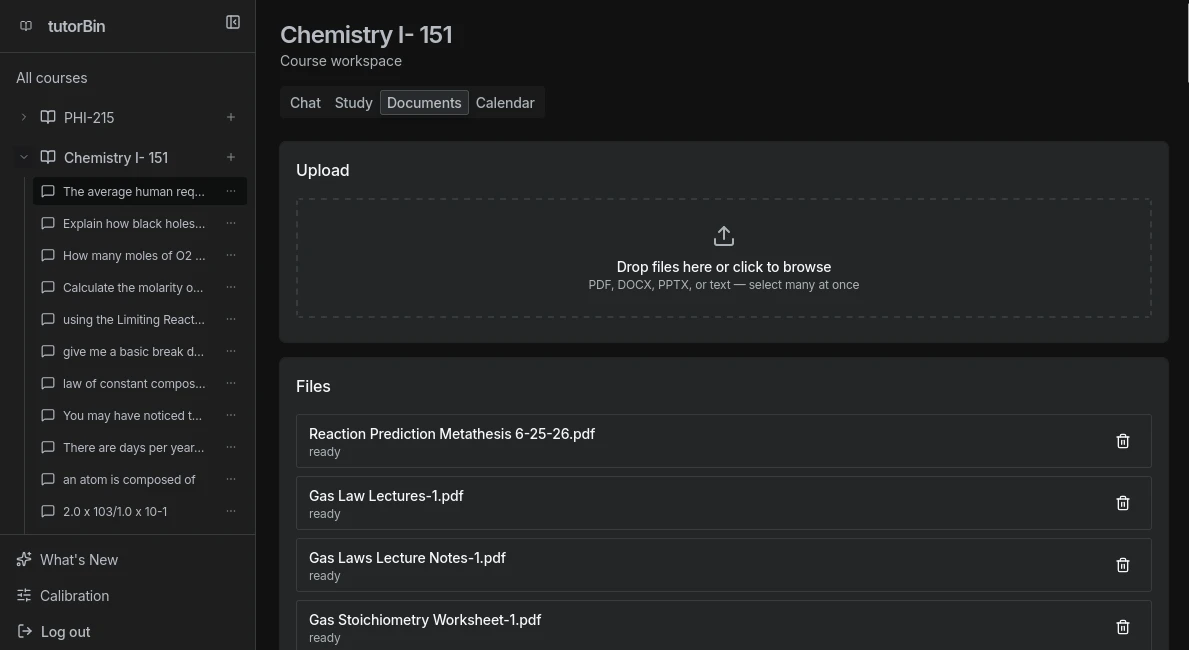Click the upload arrow icon in drop zone
The height and width of the screenshot is (650, 1189).
pyautogui.click(x=723, y=236)
